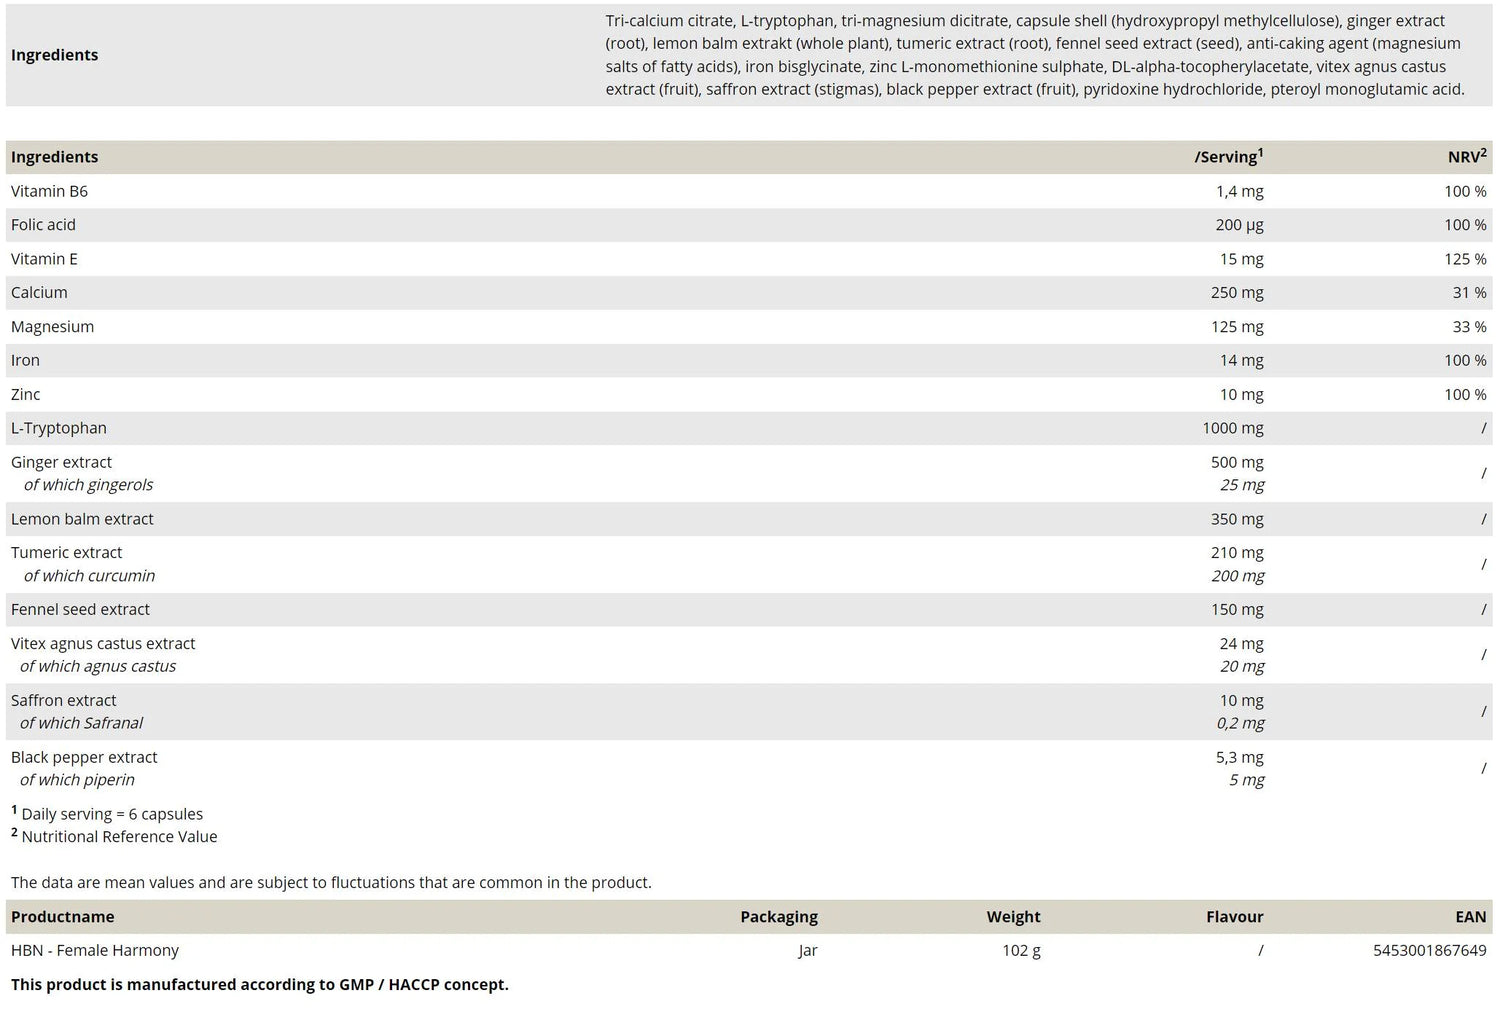Click the Magnesium 125 mg serving value
This screenshot has height=1009, width=1500.
[x=1237, y=327]
